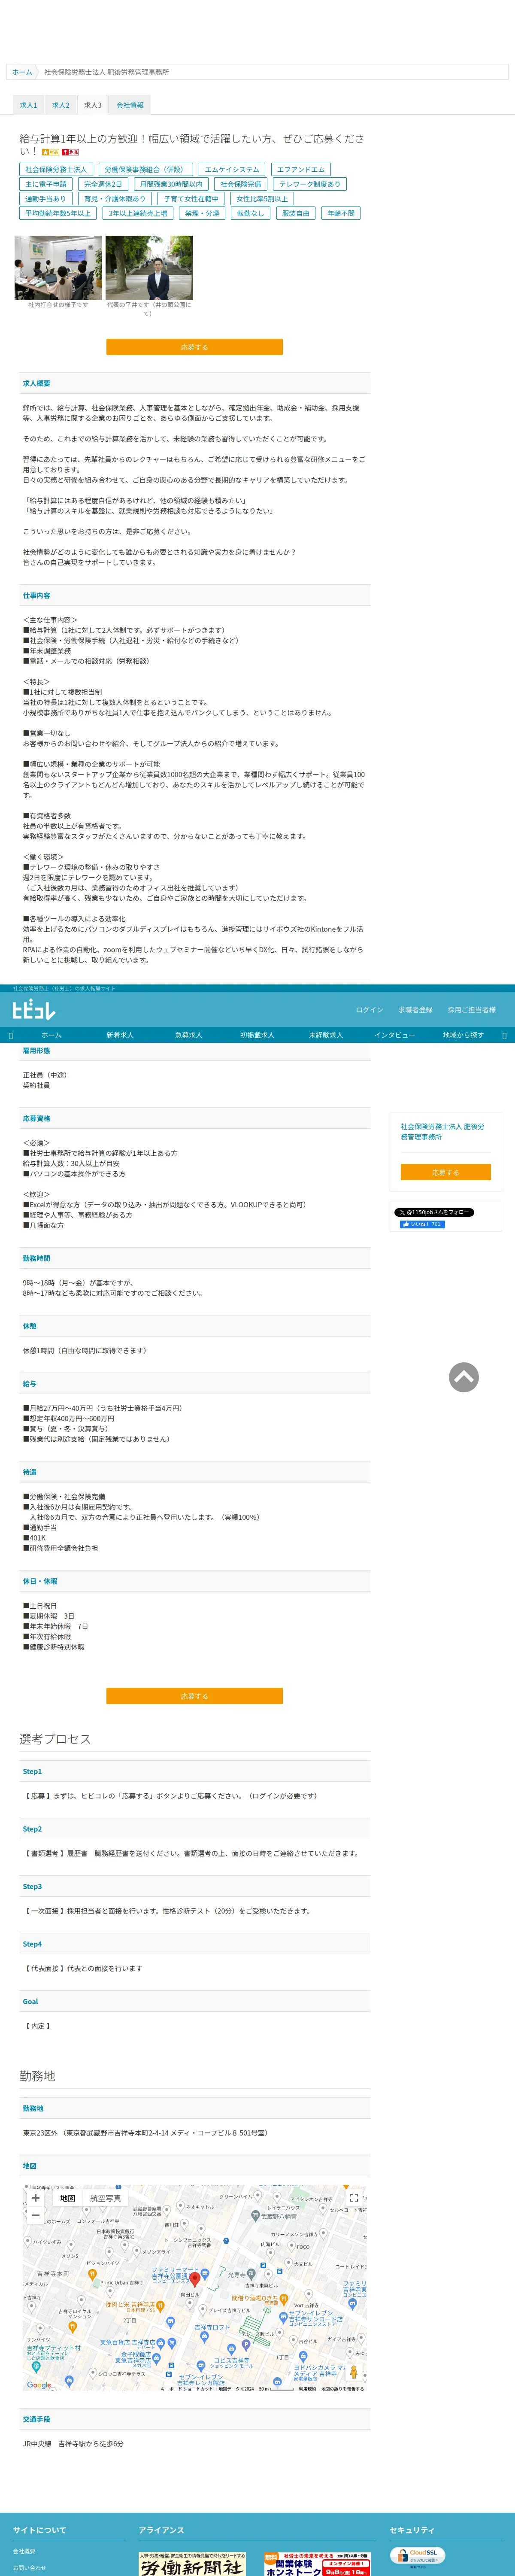Open the 利用規約 map link
The width and height of the screenshot is (515, 2576).
coord(307,2388)
